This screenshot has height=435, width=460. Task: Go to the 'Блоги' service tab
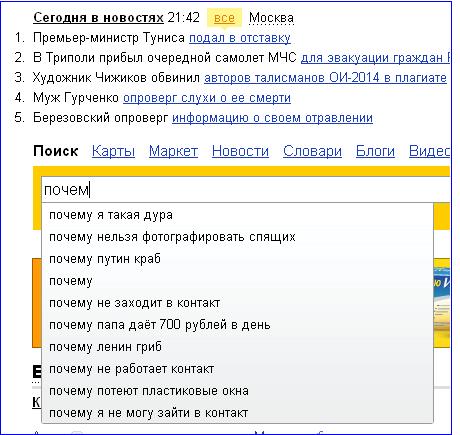pyautogui.click(x=375, y=151)
